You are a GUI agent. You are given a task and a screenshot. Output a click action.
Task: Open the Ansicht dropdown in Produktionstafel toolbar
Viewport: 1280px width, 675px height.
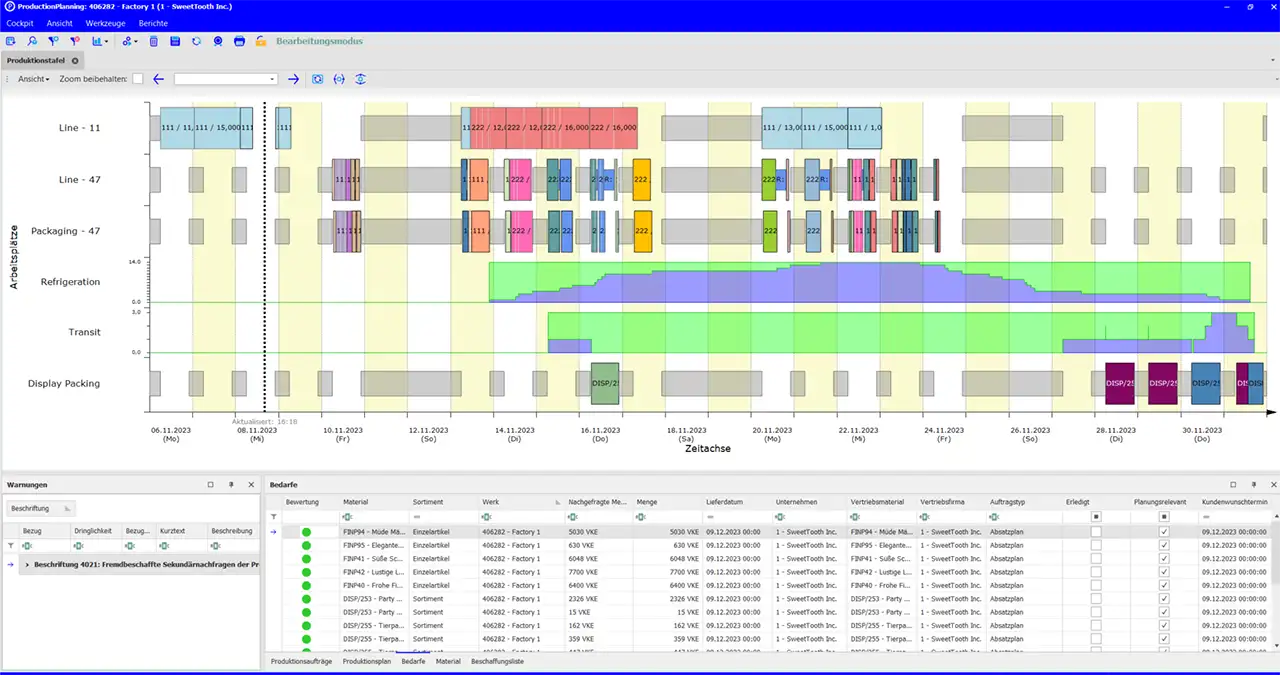pyautogui.click(x=33, y=79)
